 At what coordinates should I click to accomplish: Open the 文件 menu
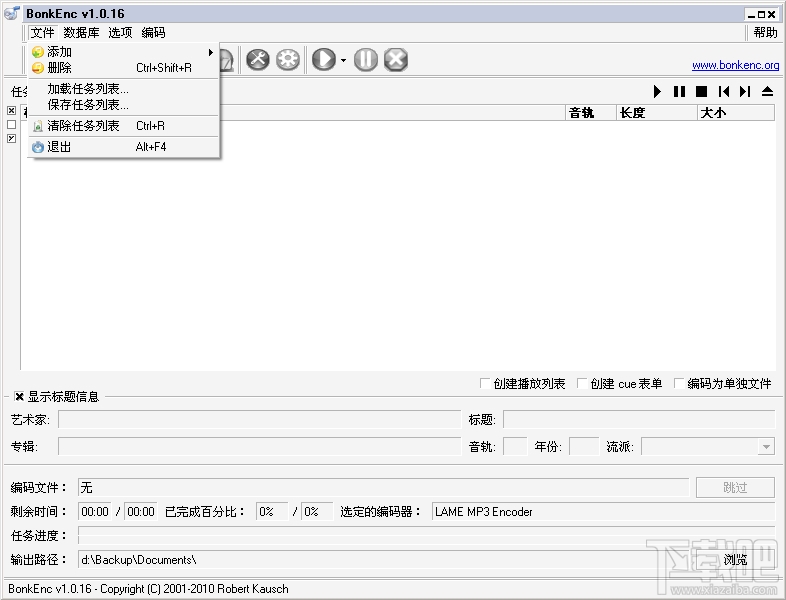click(42, 33)
